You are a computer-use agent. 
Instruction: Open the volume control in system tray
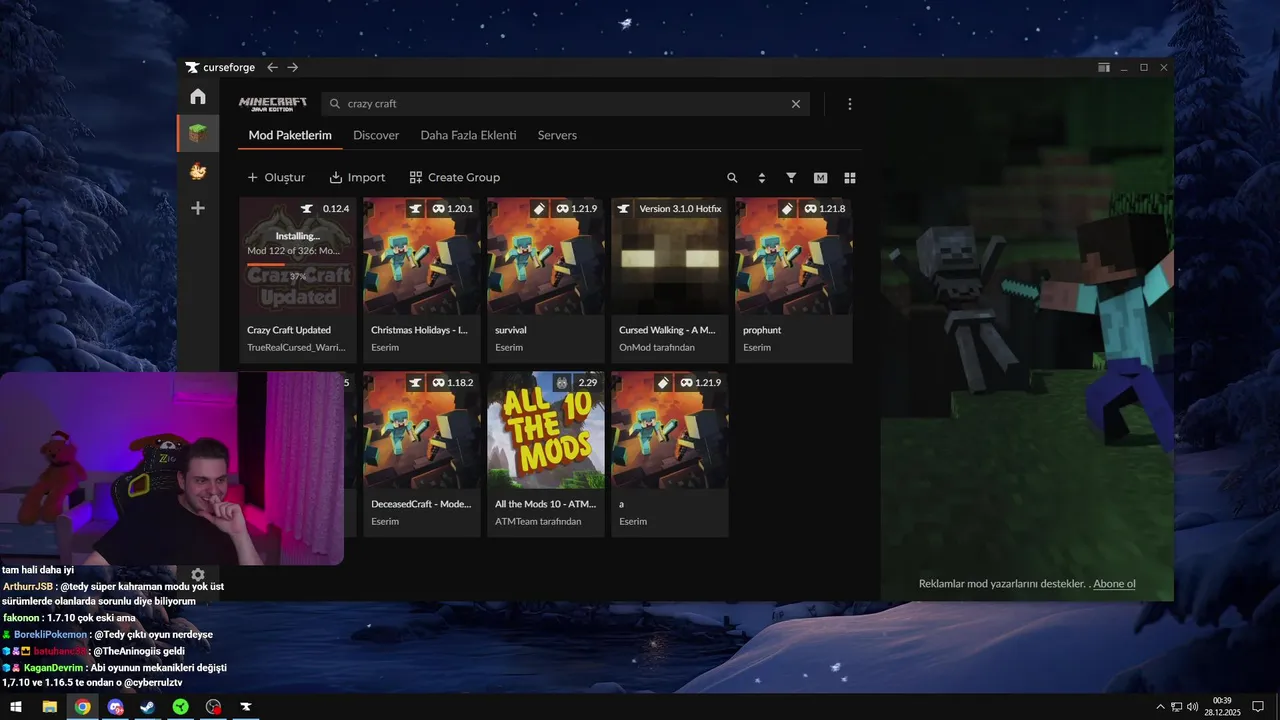tap(1193, 707)
